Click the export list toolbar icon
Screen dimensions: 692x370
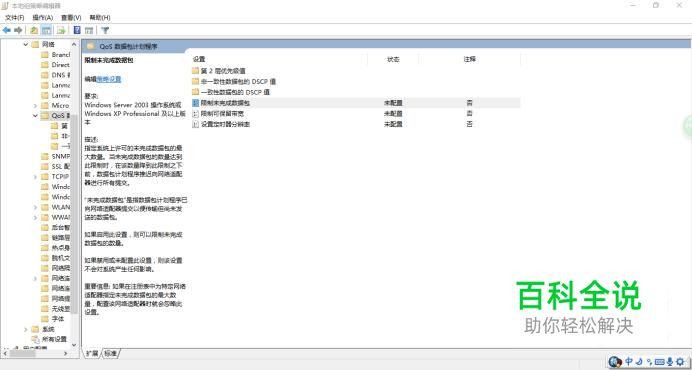pyautogui.click(x=61, y=30)
